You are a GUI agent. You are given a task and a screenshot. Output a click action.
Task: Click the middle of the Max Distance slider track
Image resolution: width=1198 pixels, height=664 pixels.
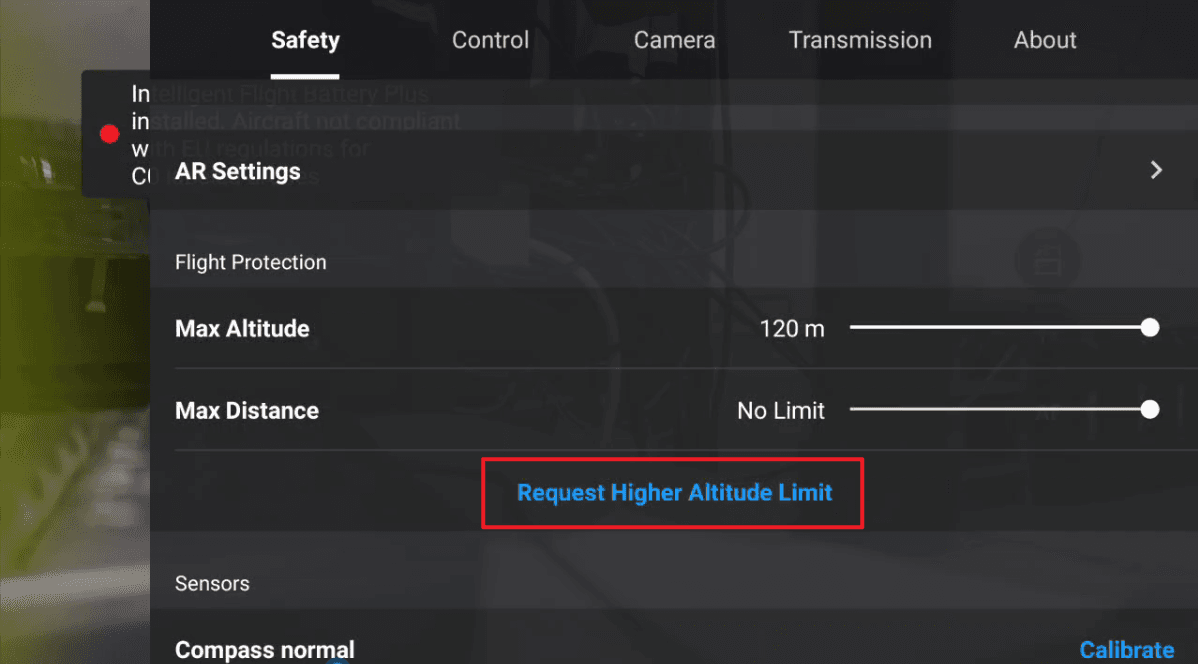coord(1000,410)
